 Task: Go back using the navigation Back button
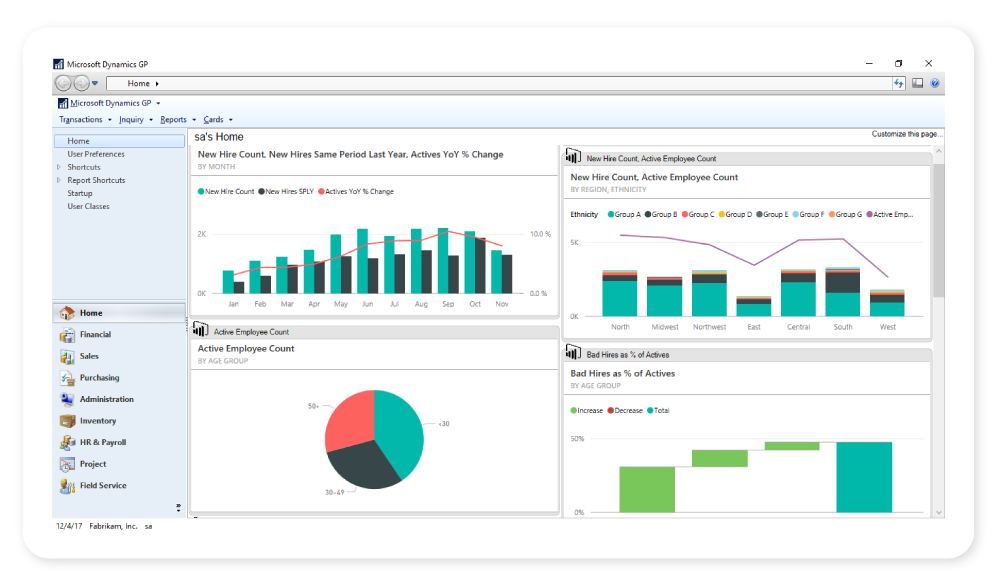63,83
